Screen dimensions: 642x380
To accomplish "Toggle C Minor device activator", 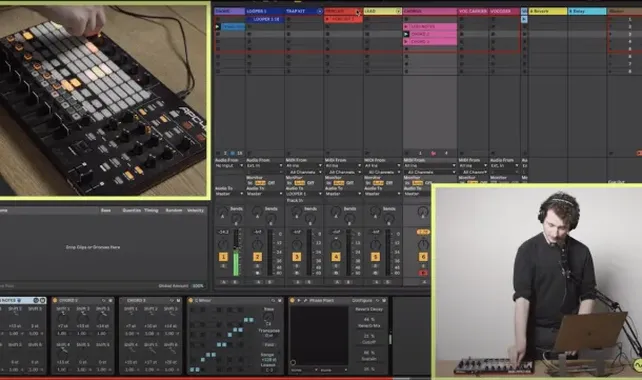I will (x=190, y=301).
